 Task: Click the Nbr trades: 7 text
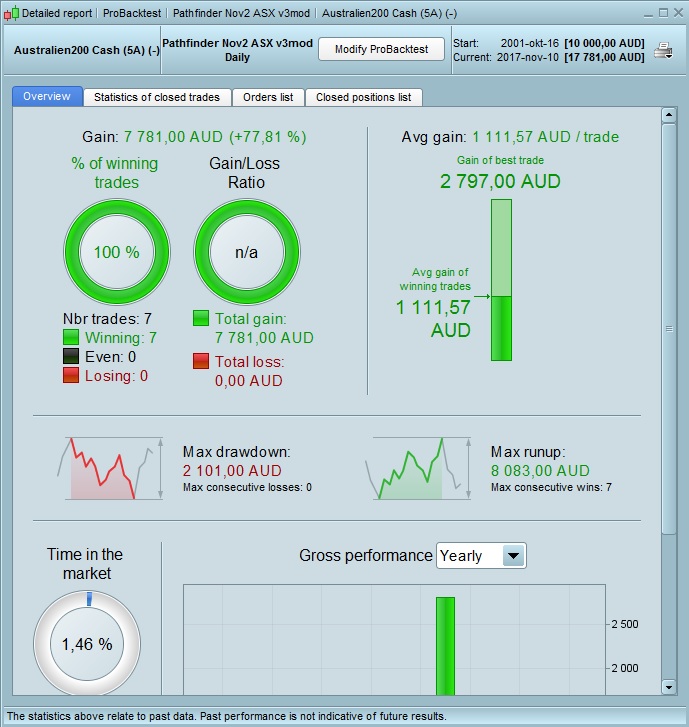click(x=107, y=319)
